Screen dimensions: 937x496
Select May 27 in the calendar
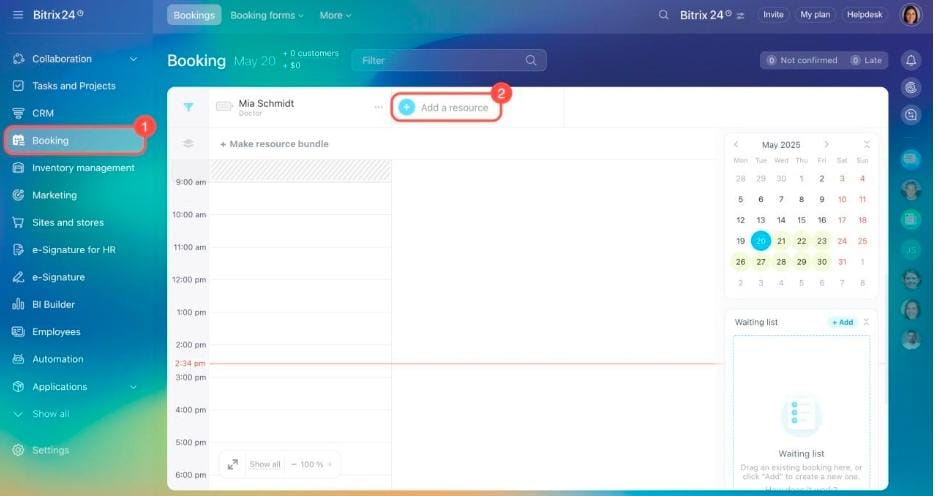(761, 262)
